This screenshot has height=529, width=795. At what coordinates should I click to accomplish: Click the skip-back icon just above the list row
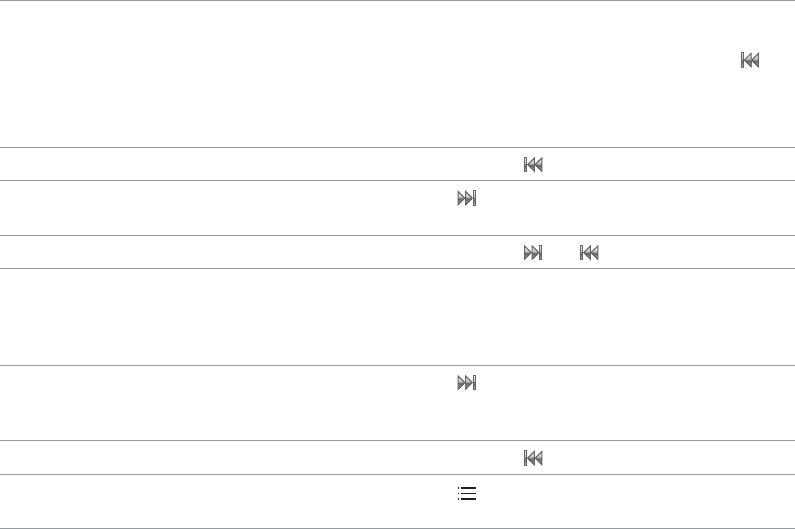tap(533, 458)
